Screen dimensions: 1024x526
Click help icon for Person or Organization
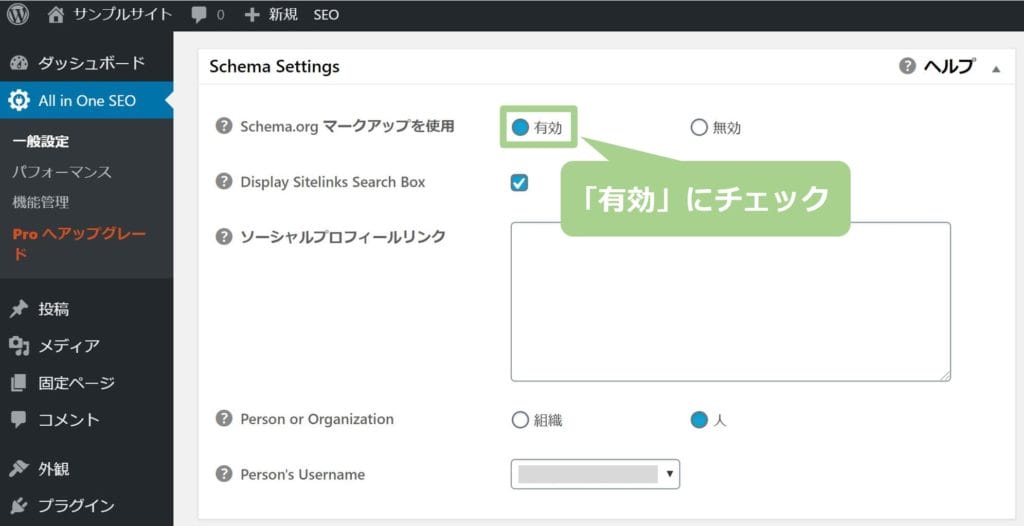[x=224, y=419]
